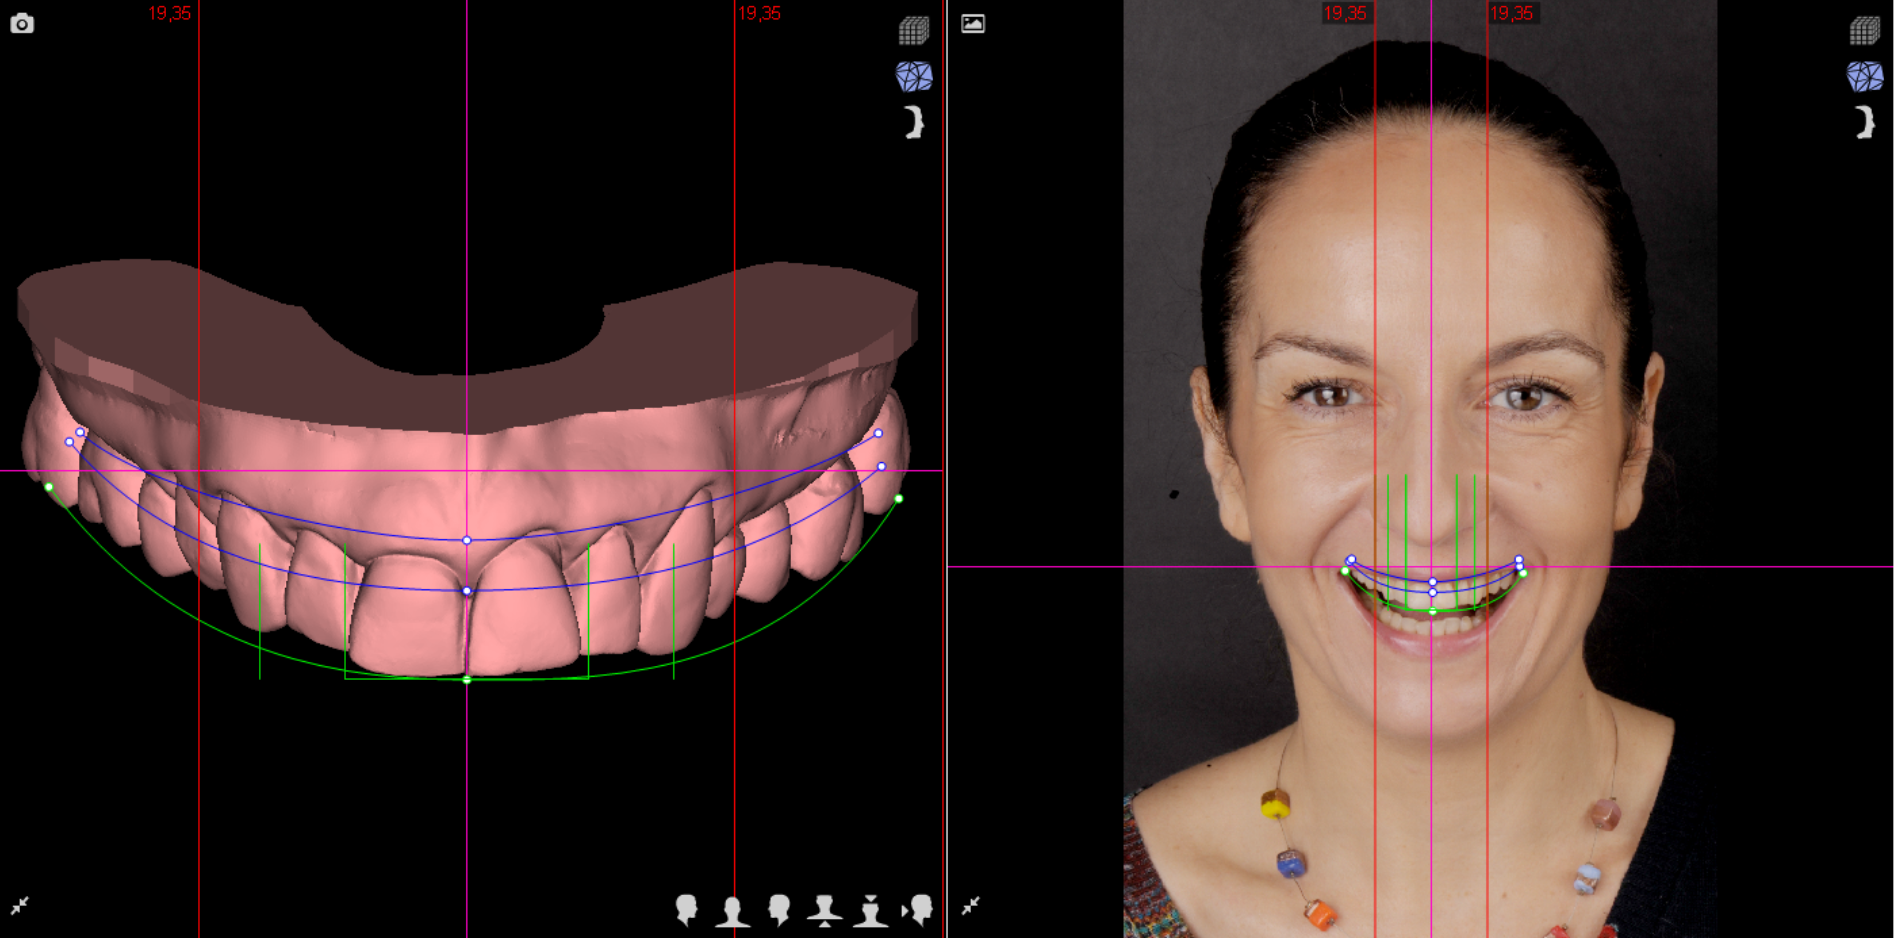Click the green bottom-center smile curve point
This screenshot has height=938, width=1894.
[x=467, y=680]
